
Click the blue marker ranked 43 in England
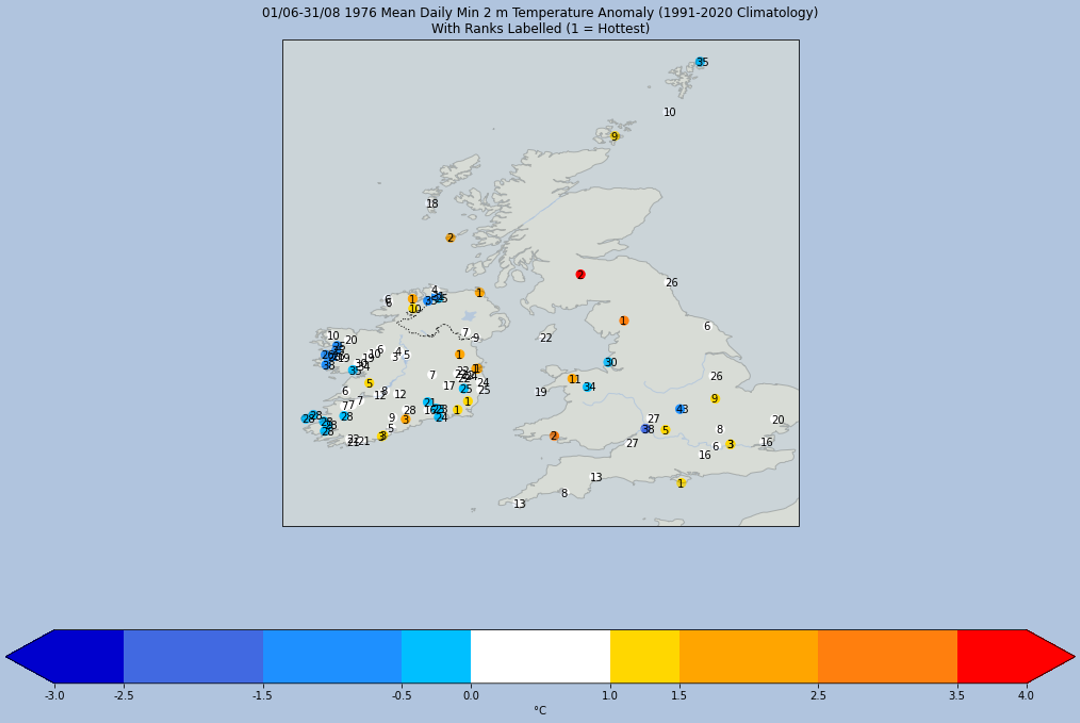[x=680, y=409]
